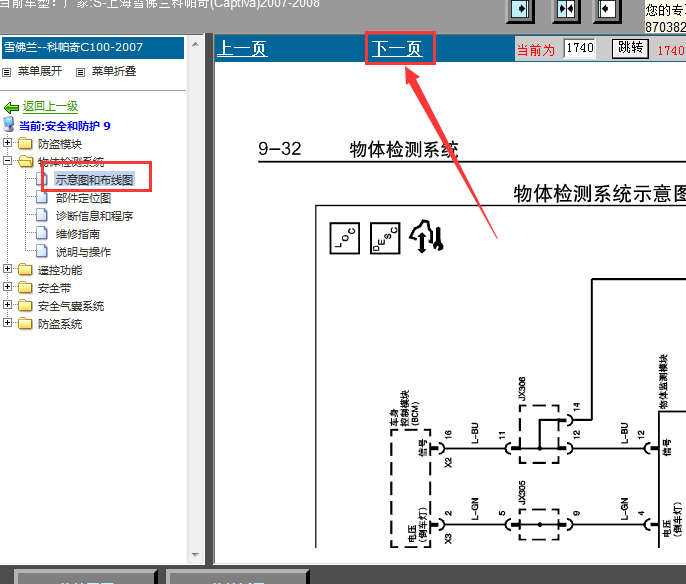The height and width of the screenshot is (584, 686).
Task: Click the document icon next to 维修指南
Action: (x=42, y=233)
